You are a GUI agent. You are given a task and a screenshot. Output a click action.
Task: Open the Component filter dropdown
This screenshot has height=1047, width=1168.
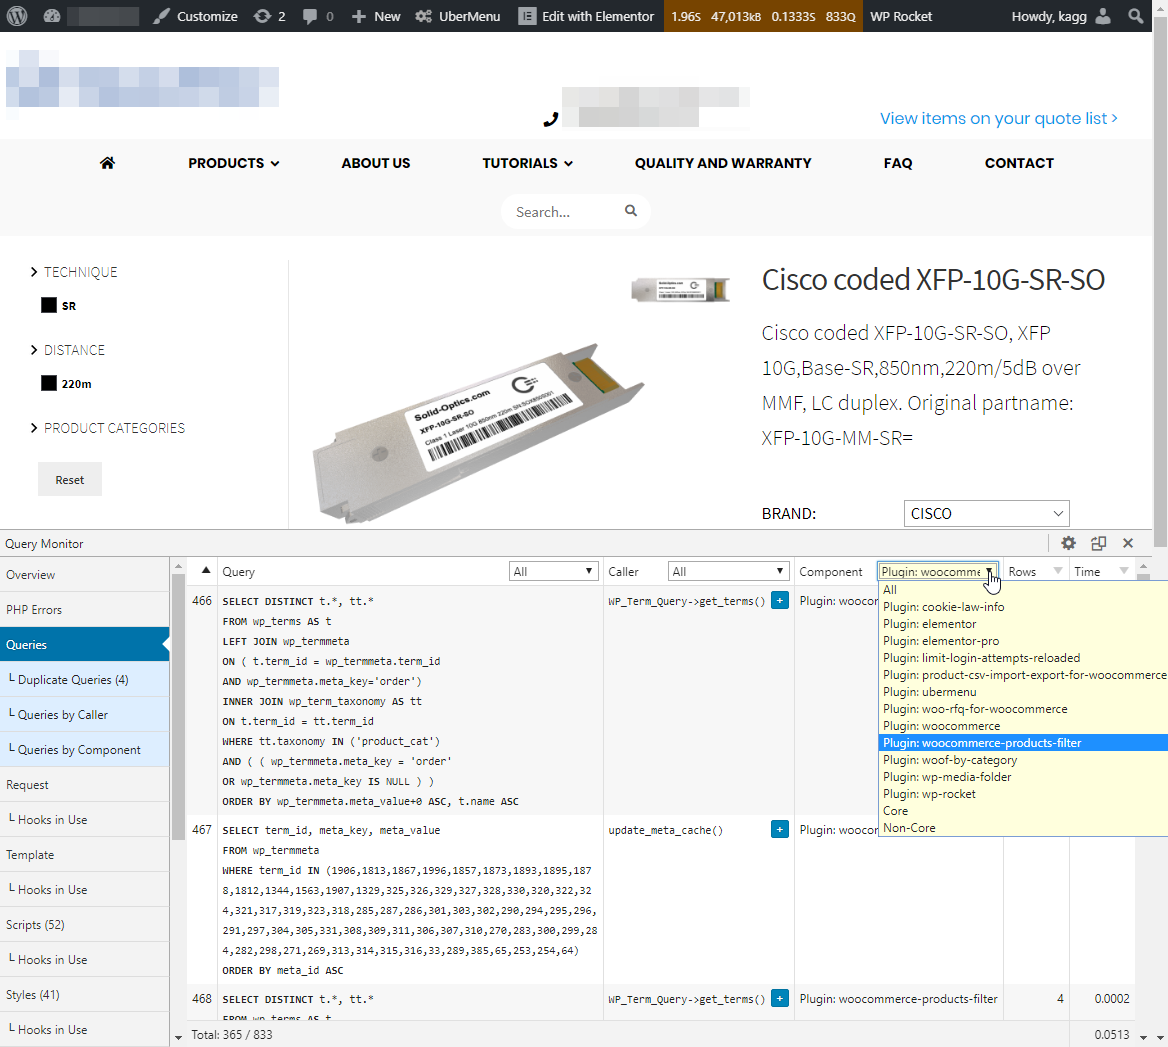pyautogui.click(x=937, y=571)
